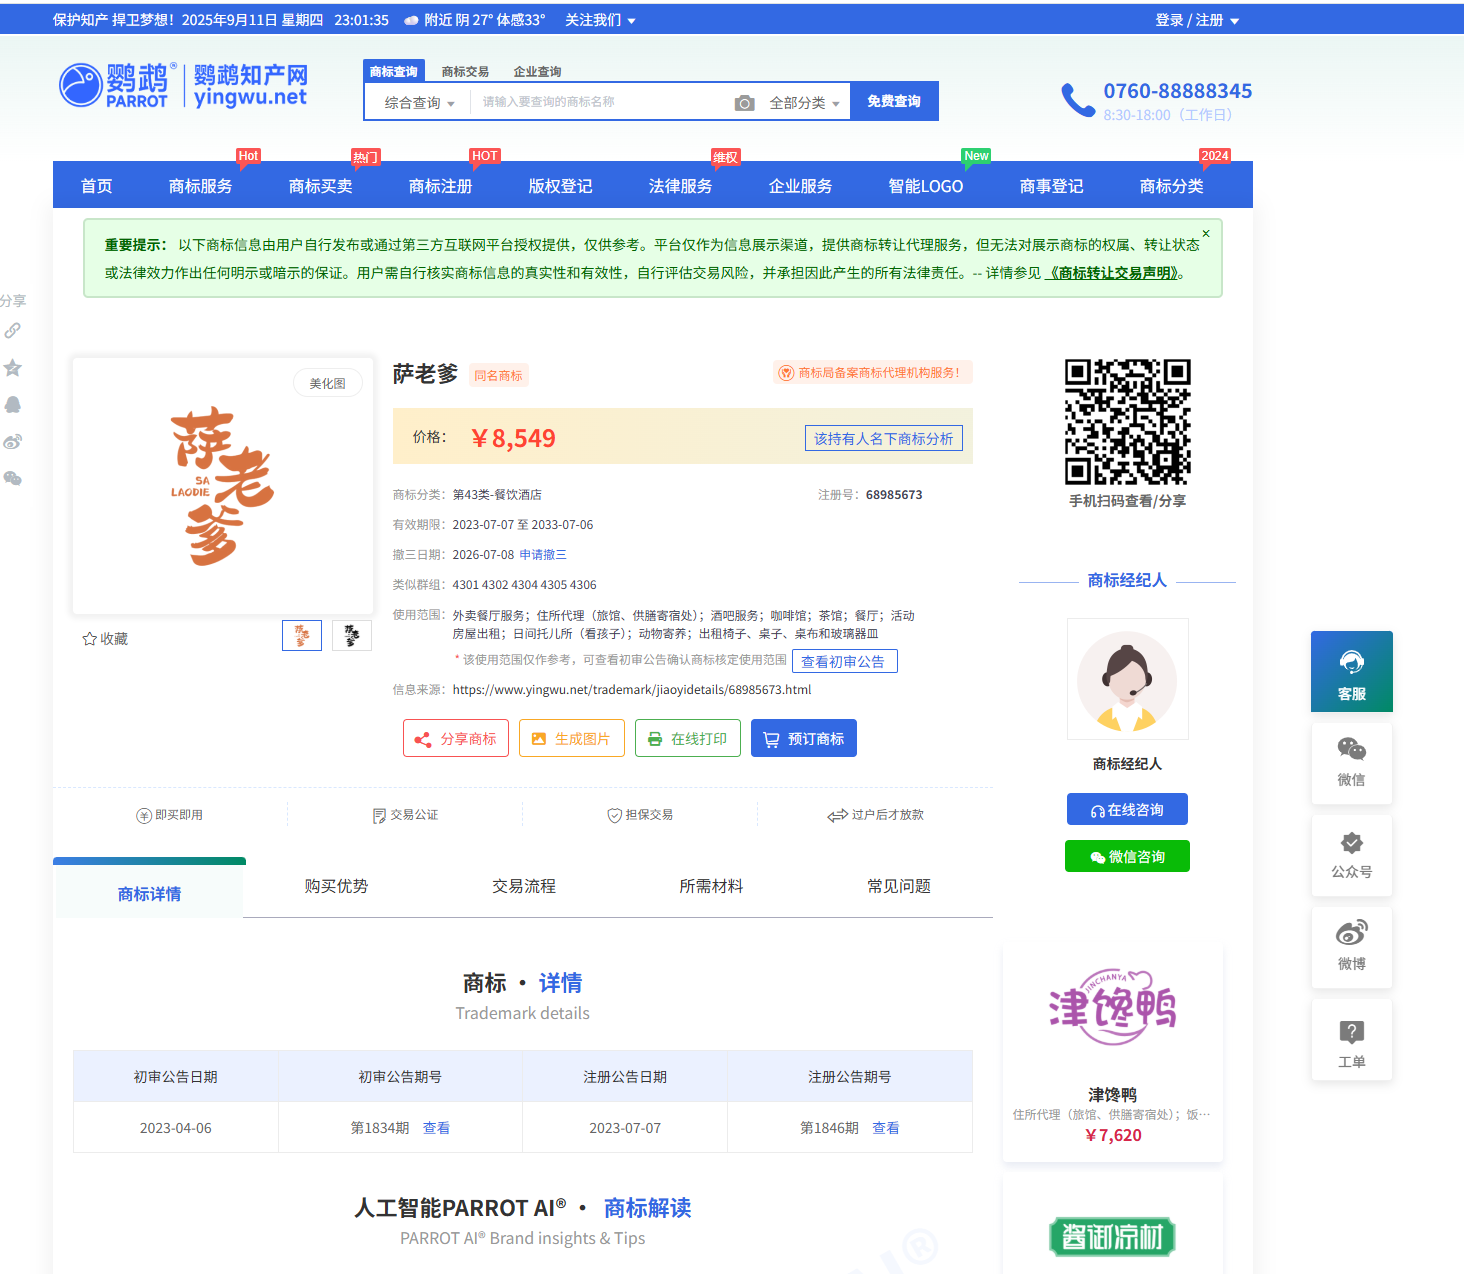Open the 客服 customer service widget

tap(1351, 671)
